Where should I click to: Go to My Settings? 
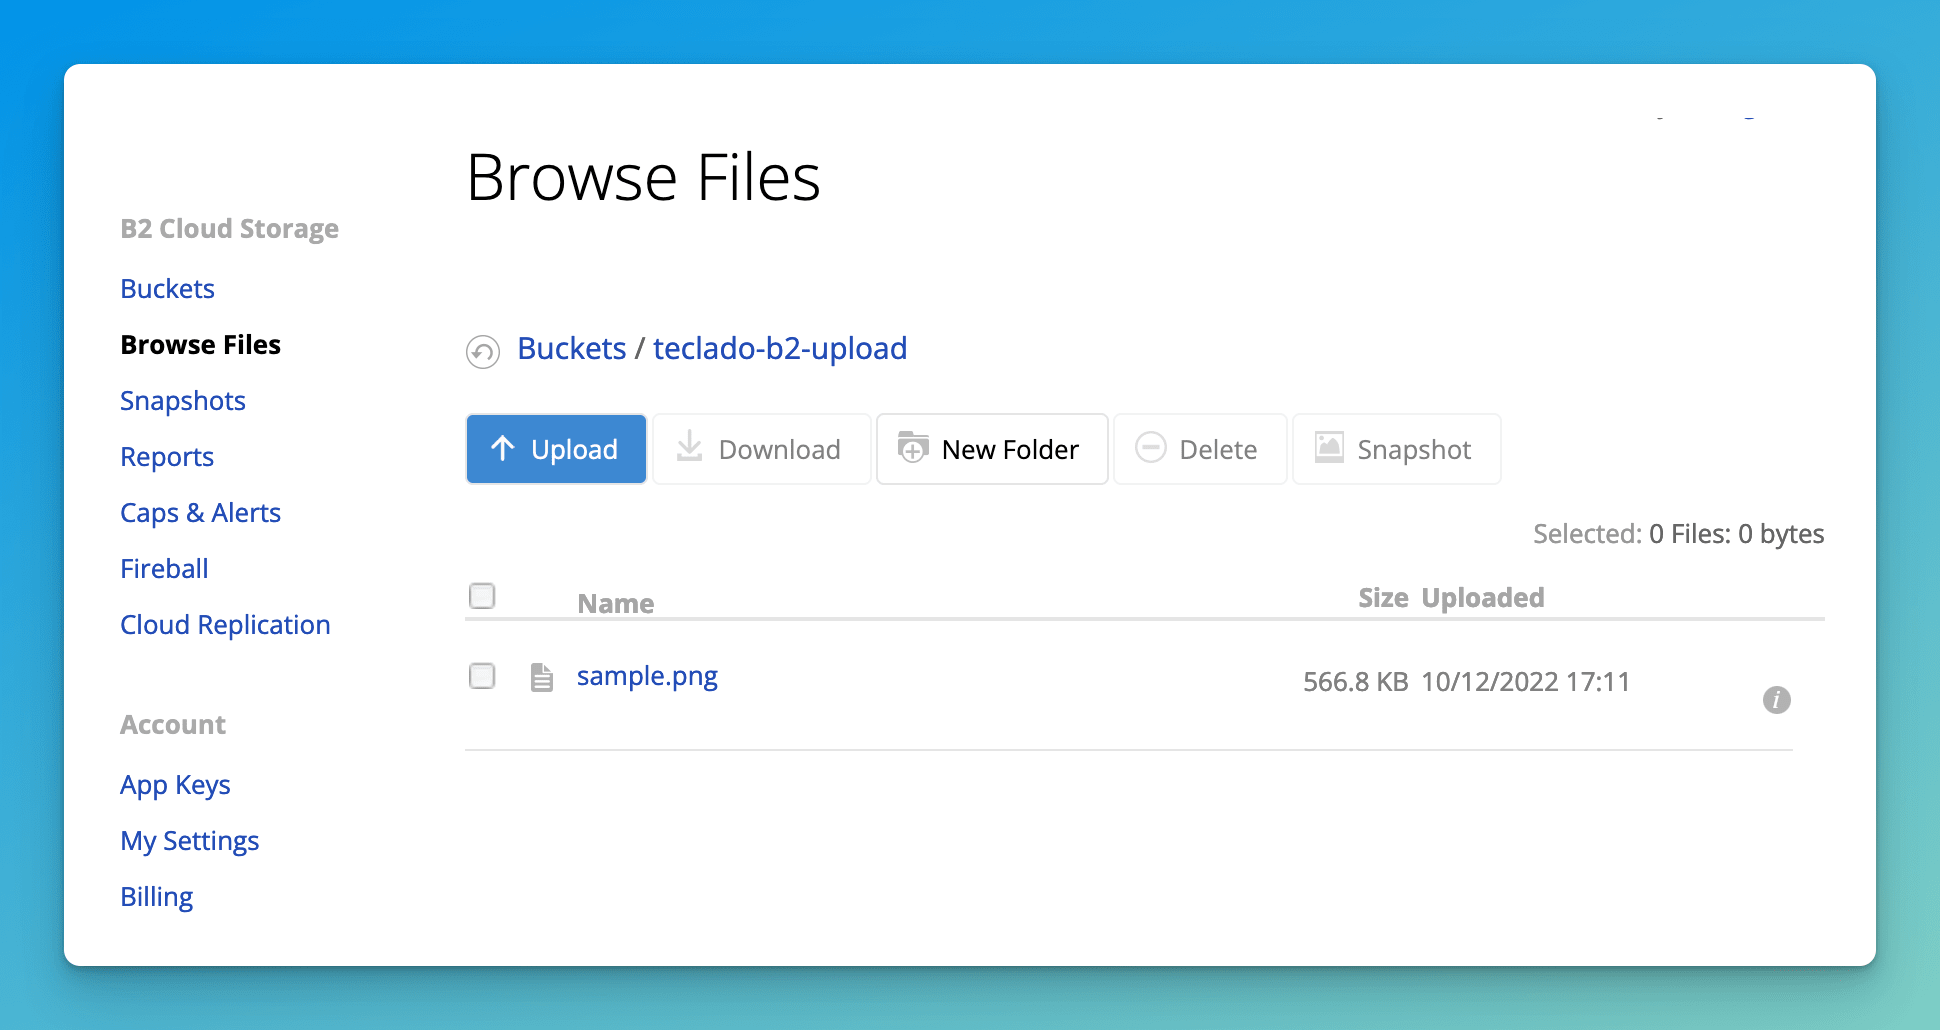[x=189, y=841]
